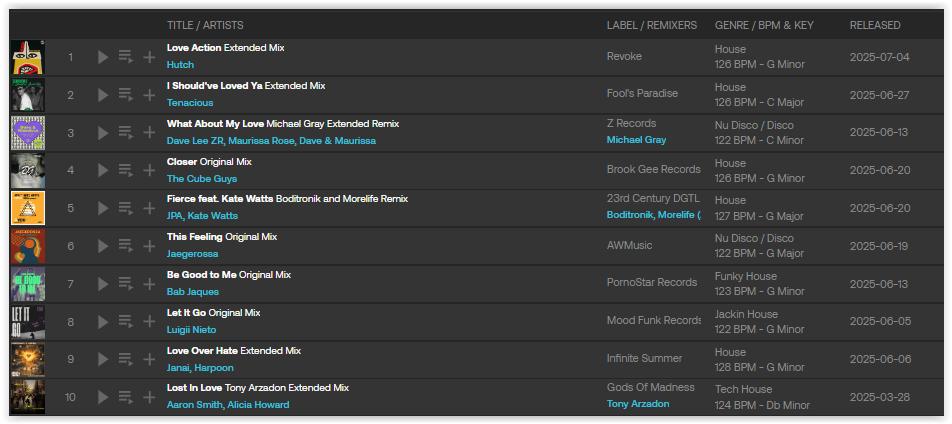This screenshot has width=952, height=424.
Task: Open Z Records label
Action: pos(631,123)
